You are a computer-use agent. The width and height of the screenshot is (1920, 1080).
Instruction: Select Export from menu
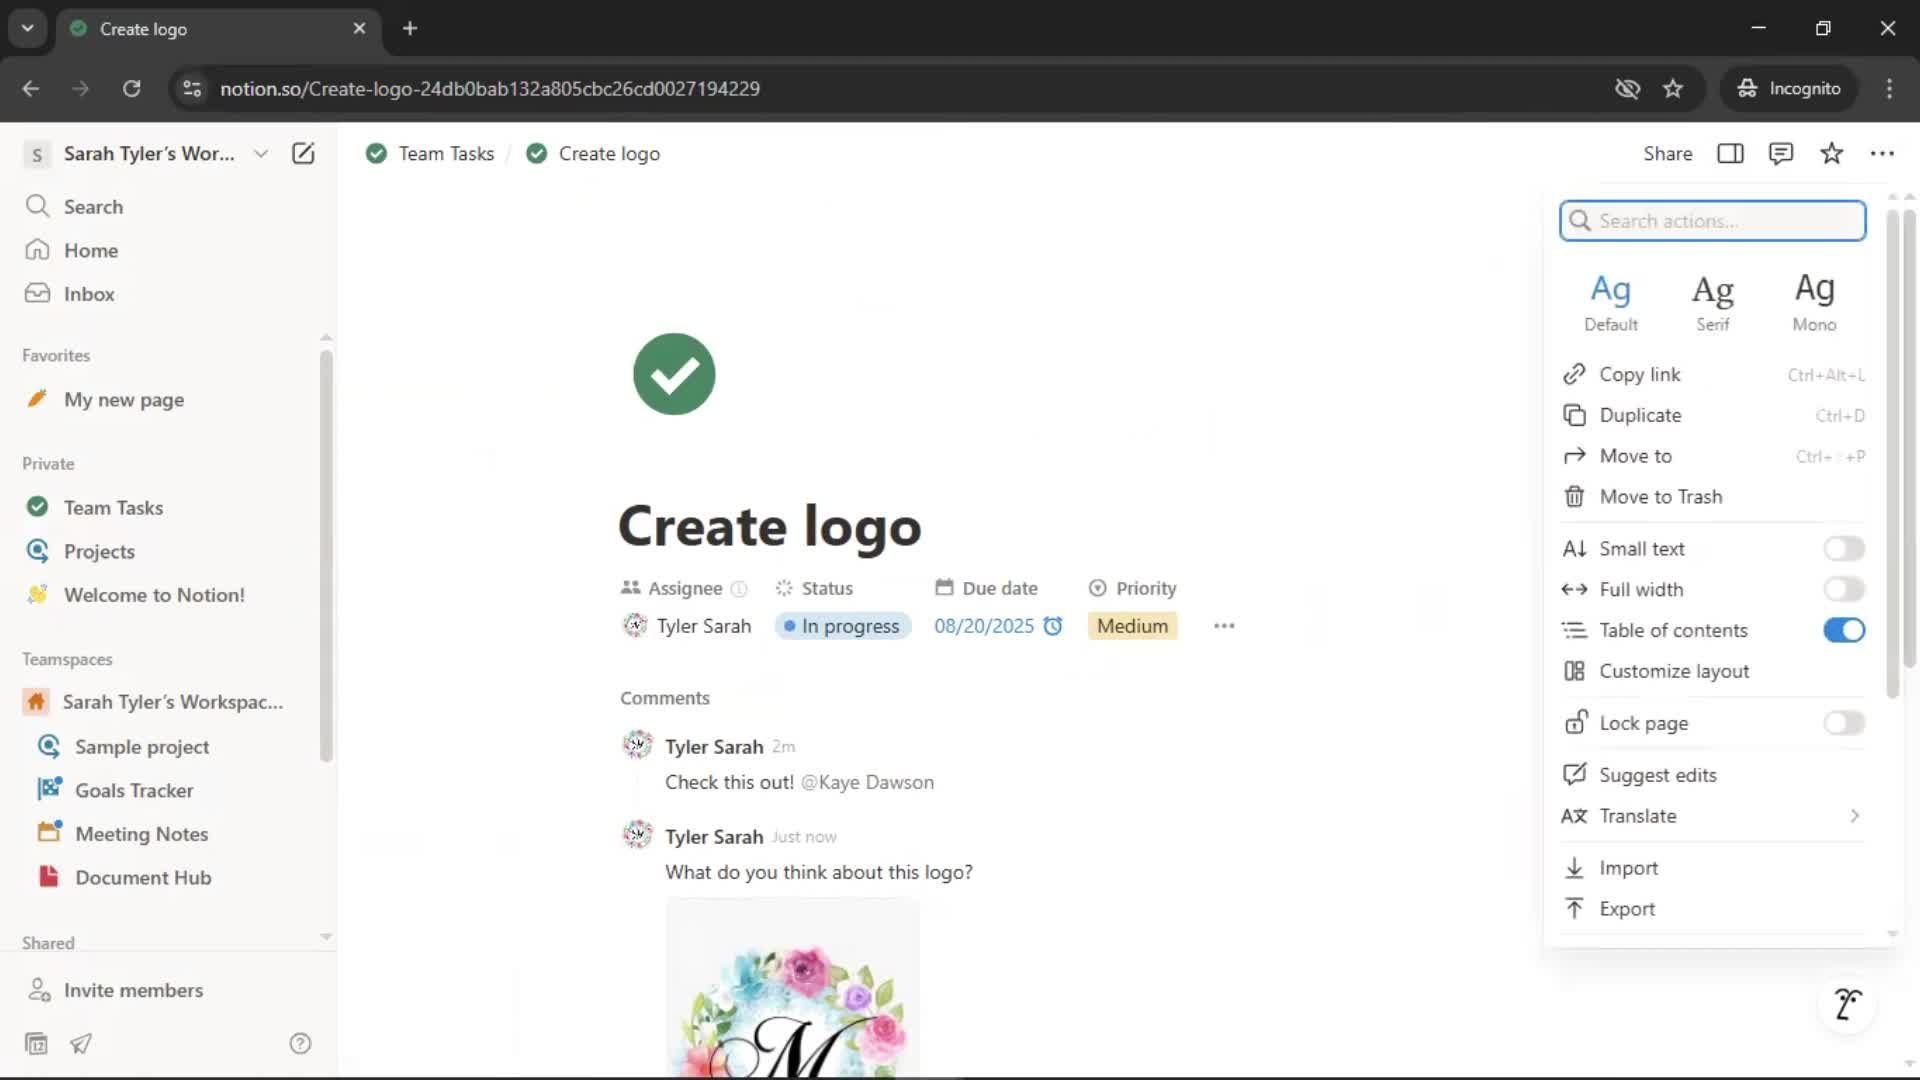[1713, 909]
